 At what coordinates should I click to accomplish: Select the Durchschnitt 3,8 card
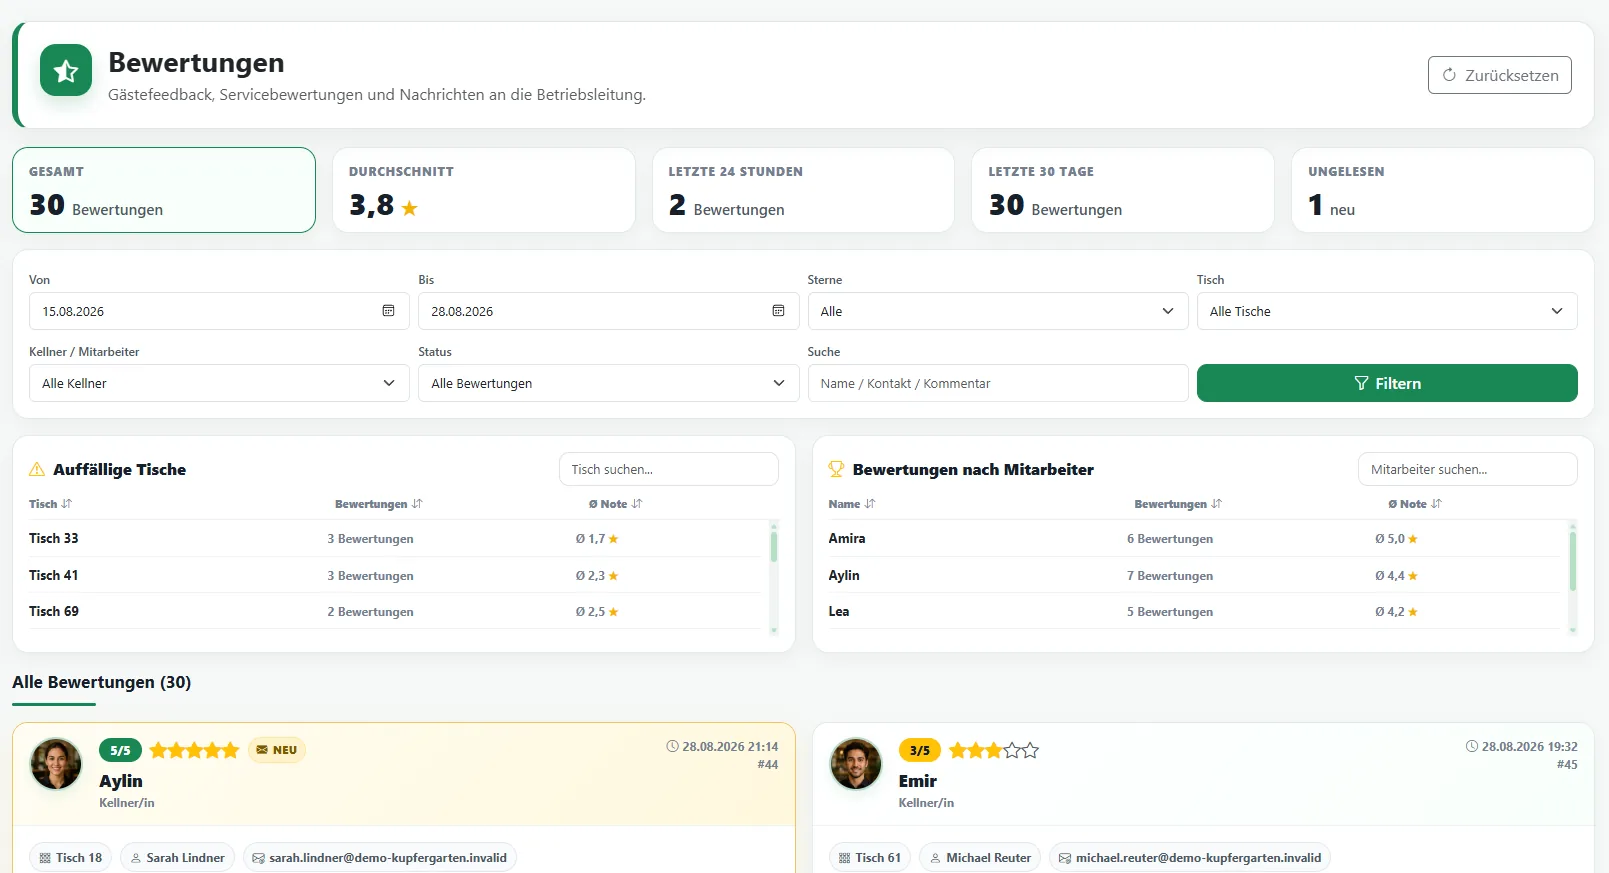coord(484,190)
